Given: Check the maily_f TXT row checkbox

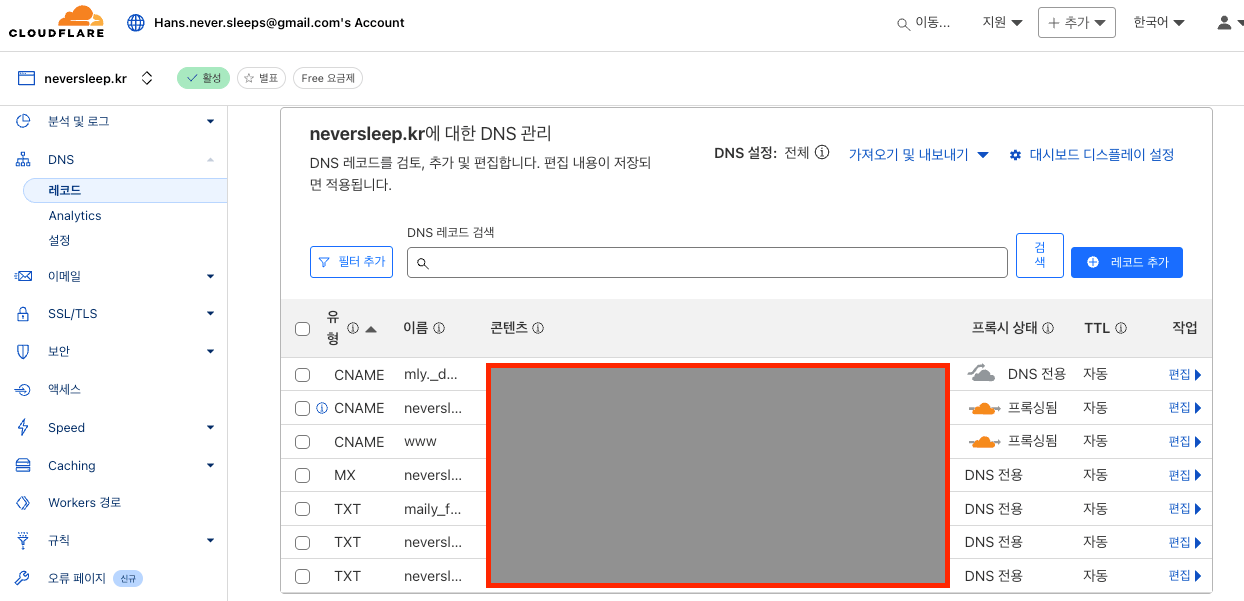Looking at the screenshot, I should tap(303, 509).
